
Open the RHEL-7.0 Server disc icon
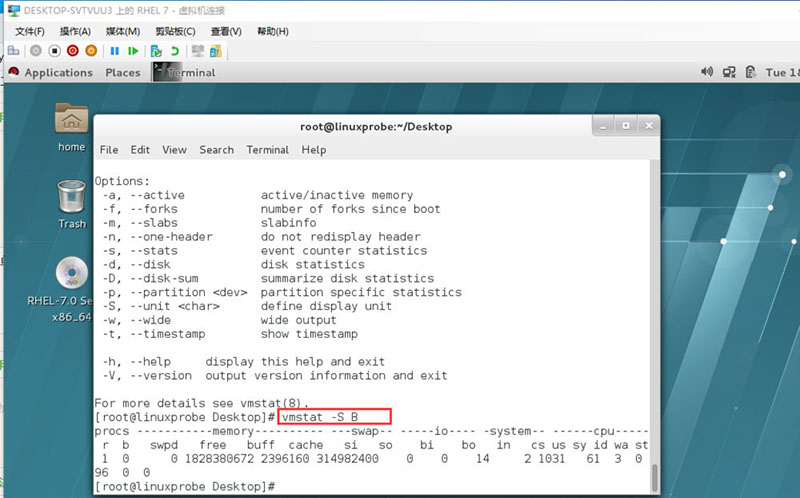coord(71,280)
